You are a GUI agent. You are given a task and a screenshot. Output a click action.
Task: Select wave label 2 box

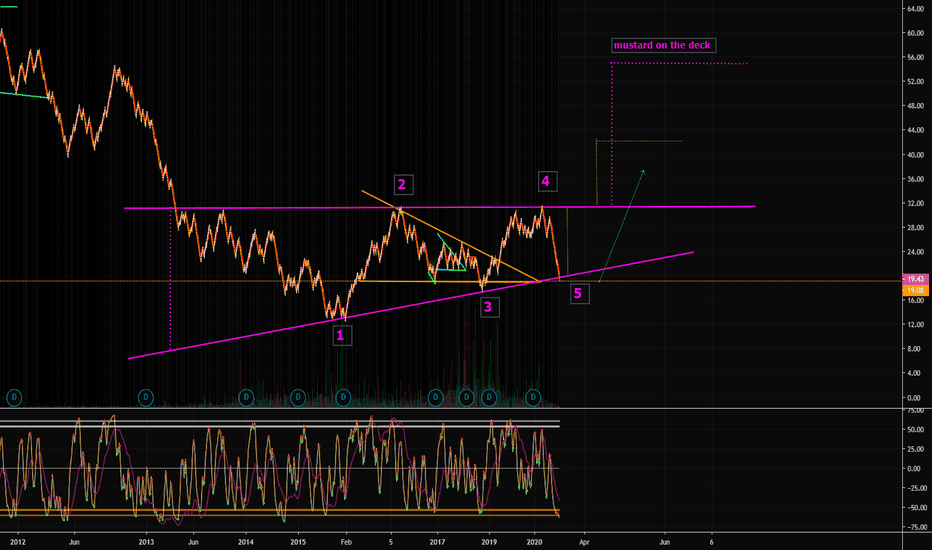click(402, 184)
